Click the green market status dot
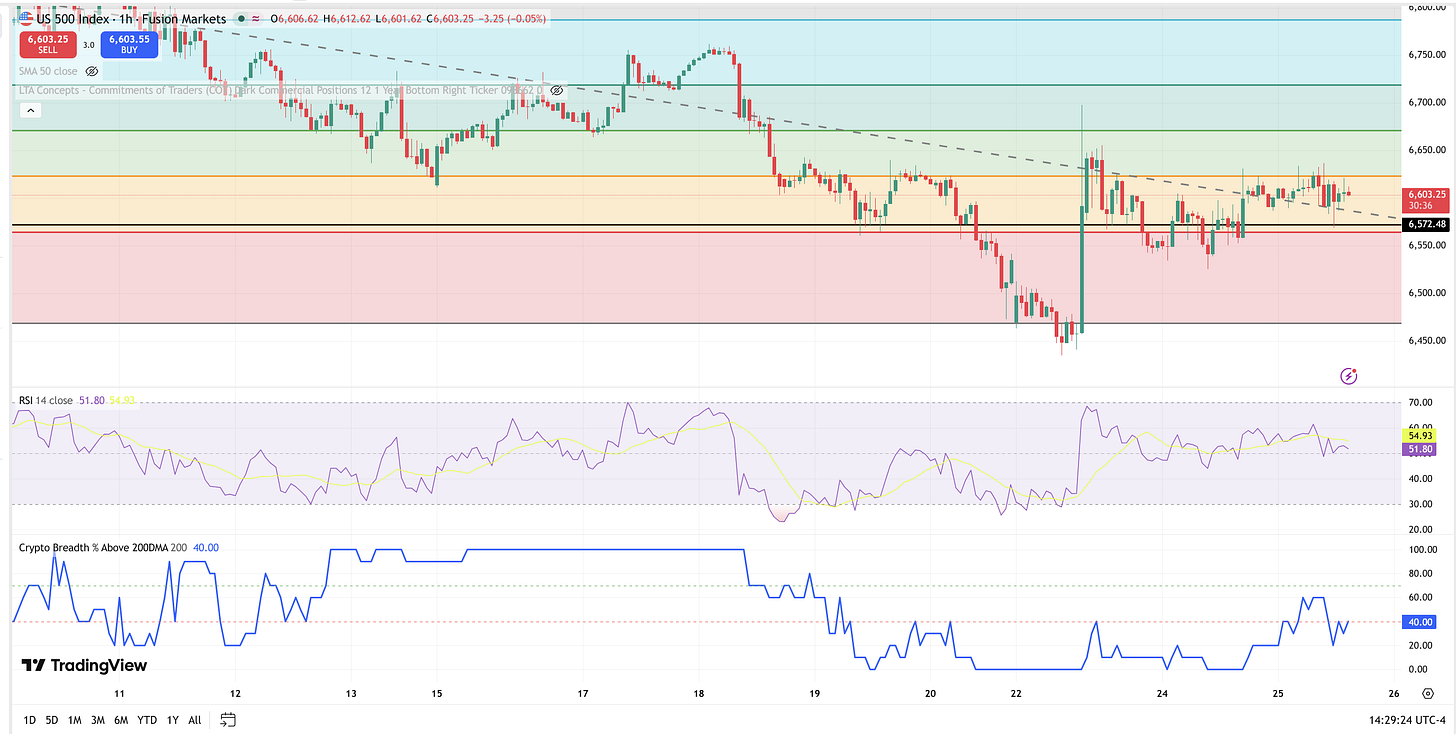This screenshot has height=734, width=1456. [241, 18]
